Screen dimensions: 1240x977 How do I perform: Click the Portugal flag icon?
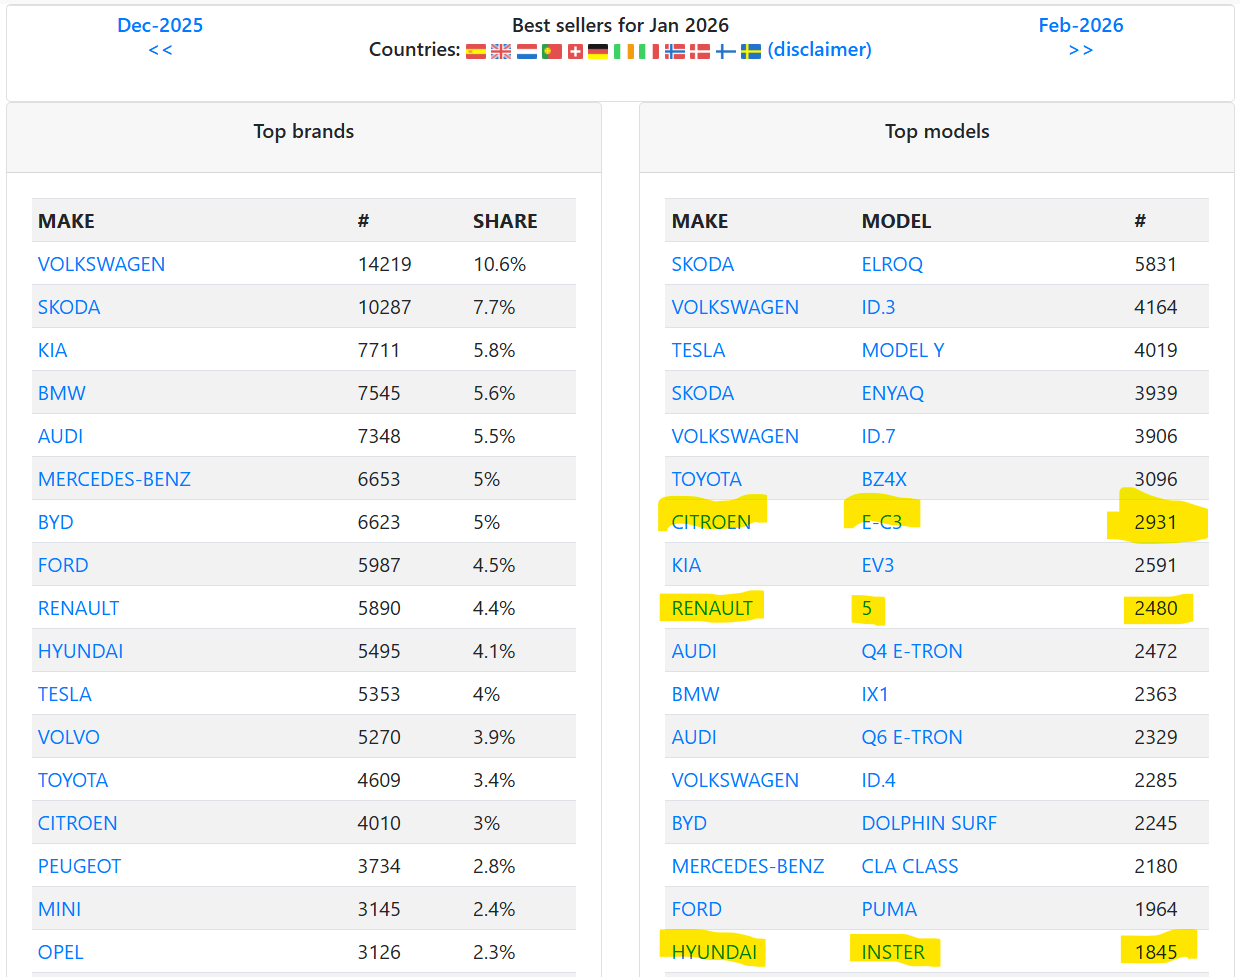click(552, 51)
